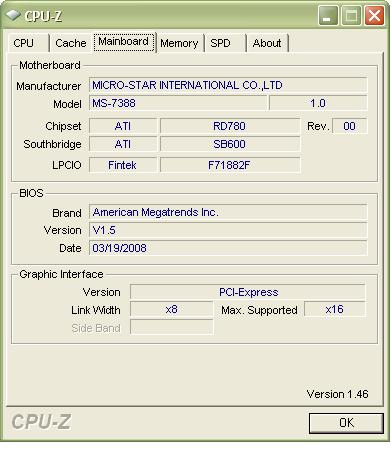Click the empty Side Band field

coord(171,327)
